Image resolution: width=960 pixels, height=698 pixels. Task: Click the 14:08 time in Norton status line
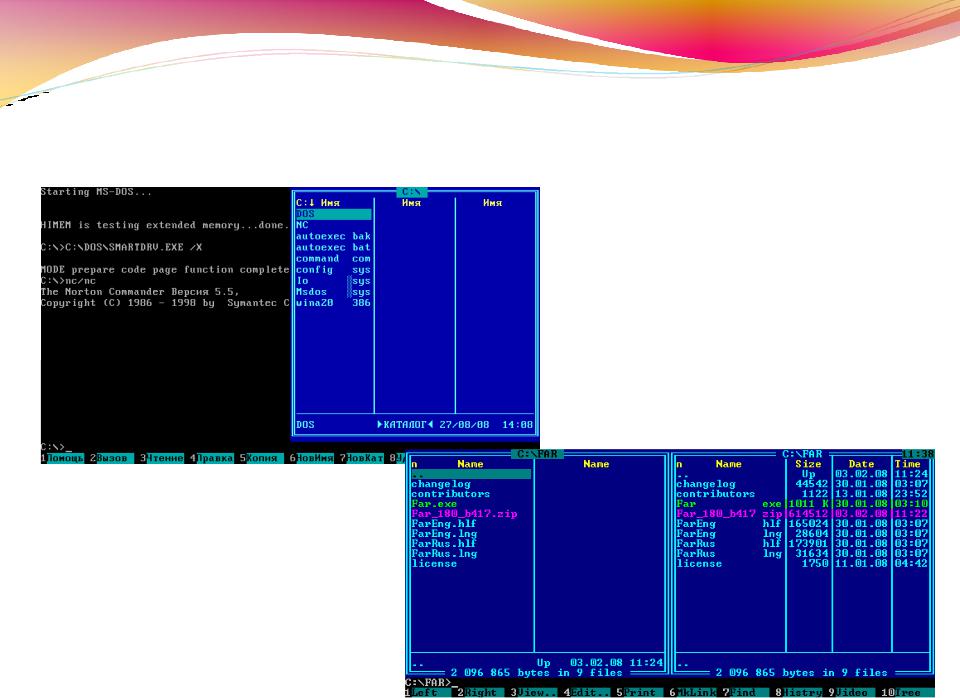517,424
